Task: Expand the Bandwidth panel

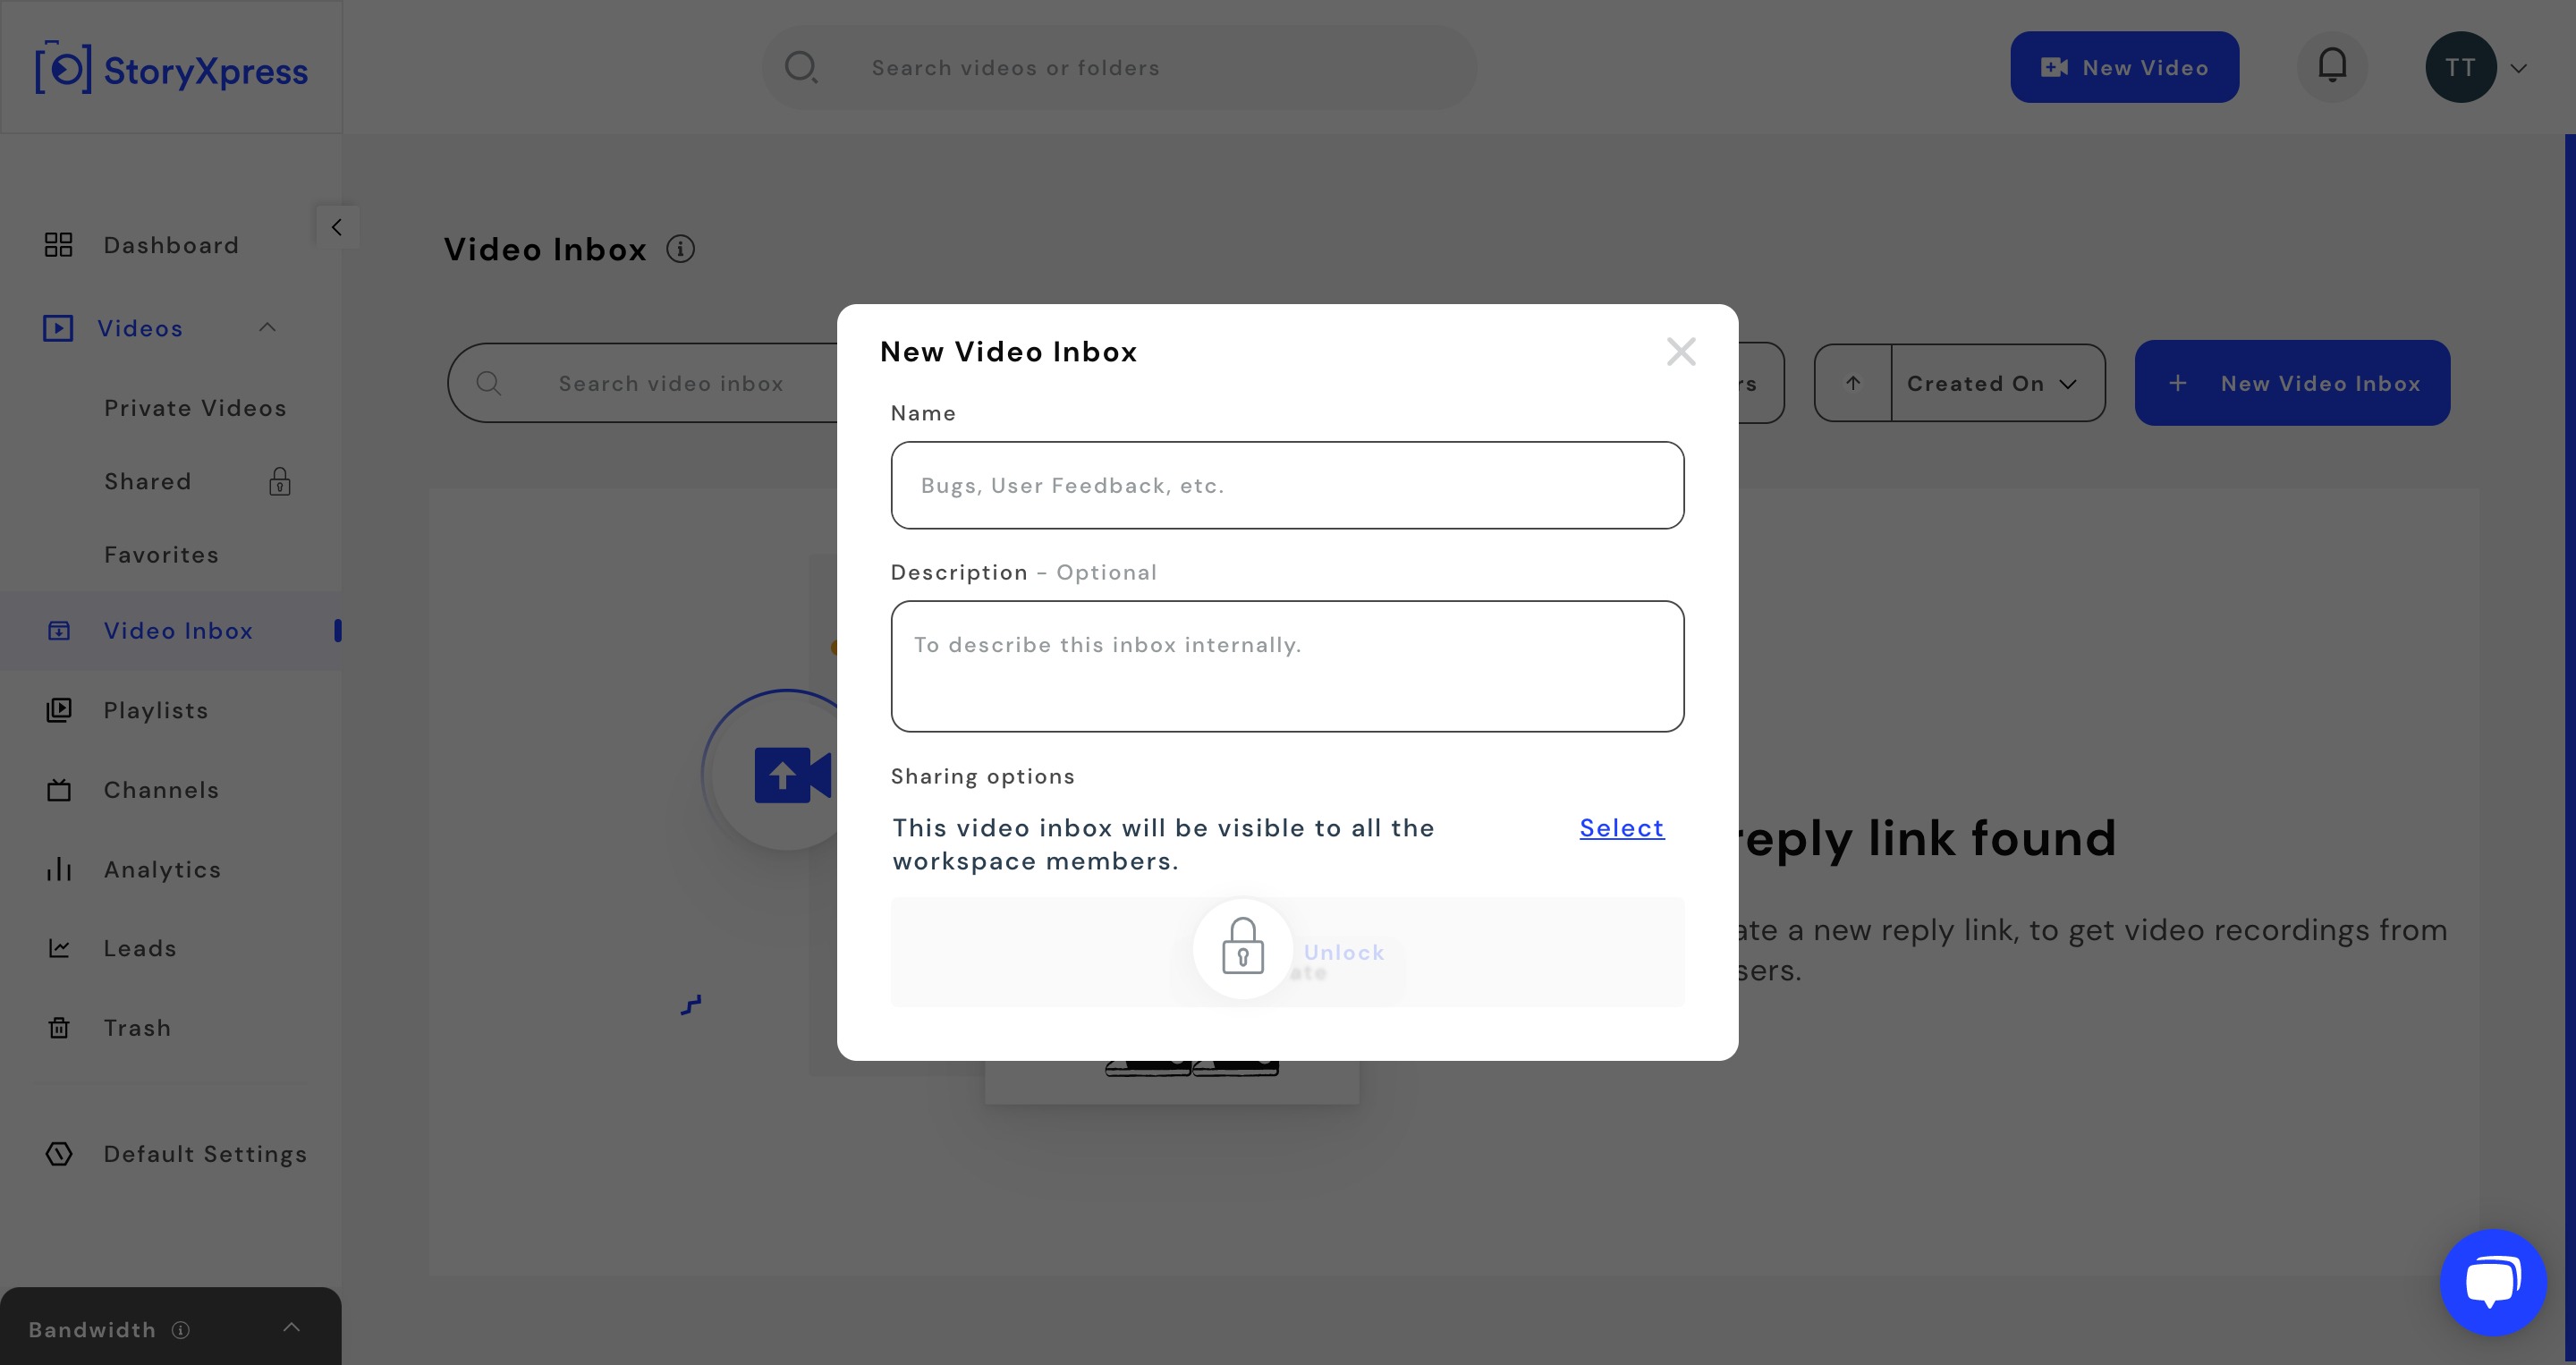Action: (x=291, y=1328)
